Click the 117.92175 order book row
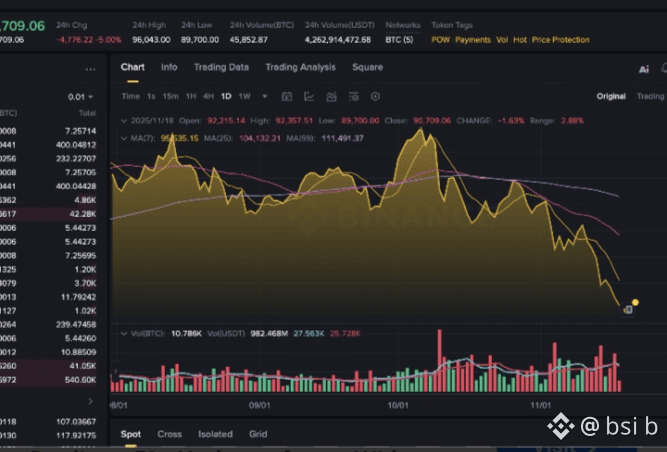This screenshot has width=667, height=452. click(48, 435)
